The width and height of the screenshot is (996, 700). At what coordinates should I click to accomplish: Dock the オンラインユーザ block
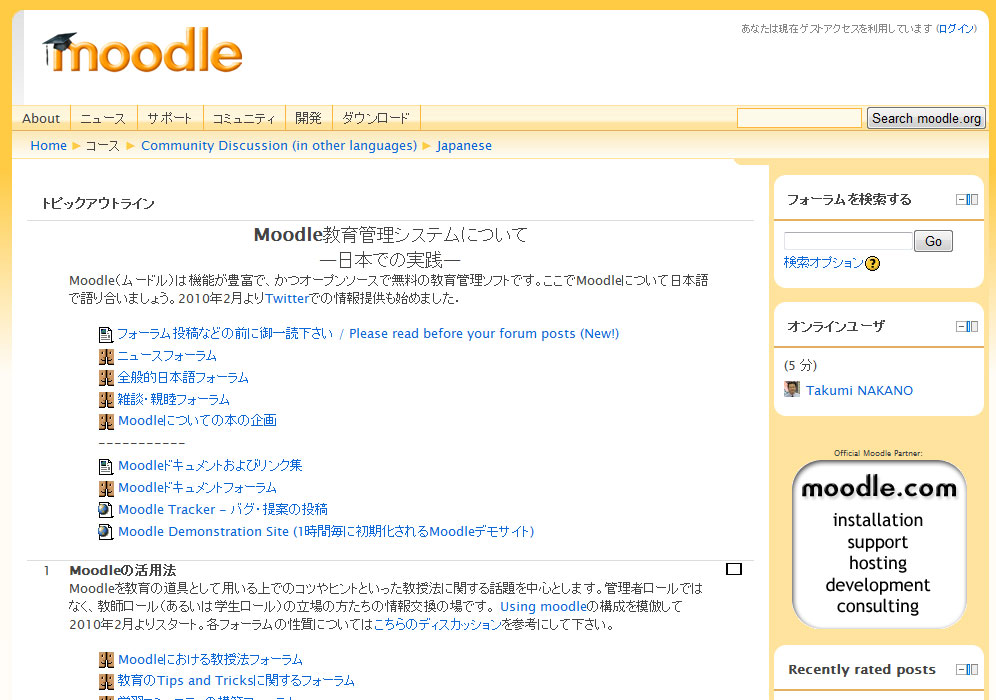point(973,326)
